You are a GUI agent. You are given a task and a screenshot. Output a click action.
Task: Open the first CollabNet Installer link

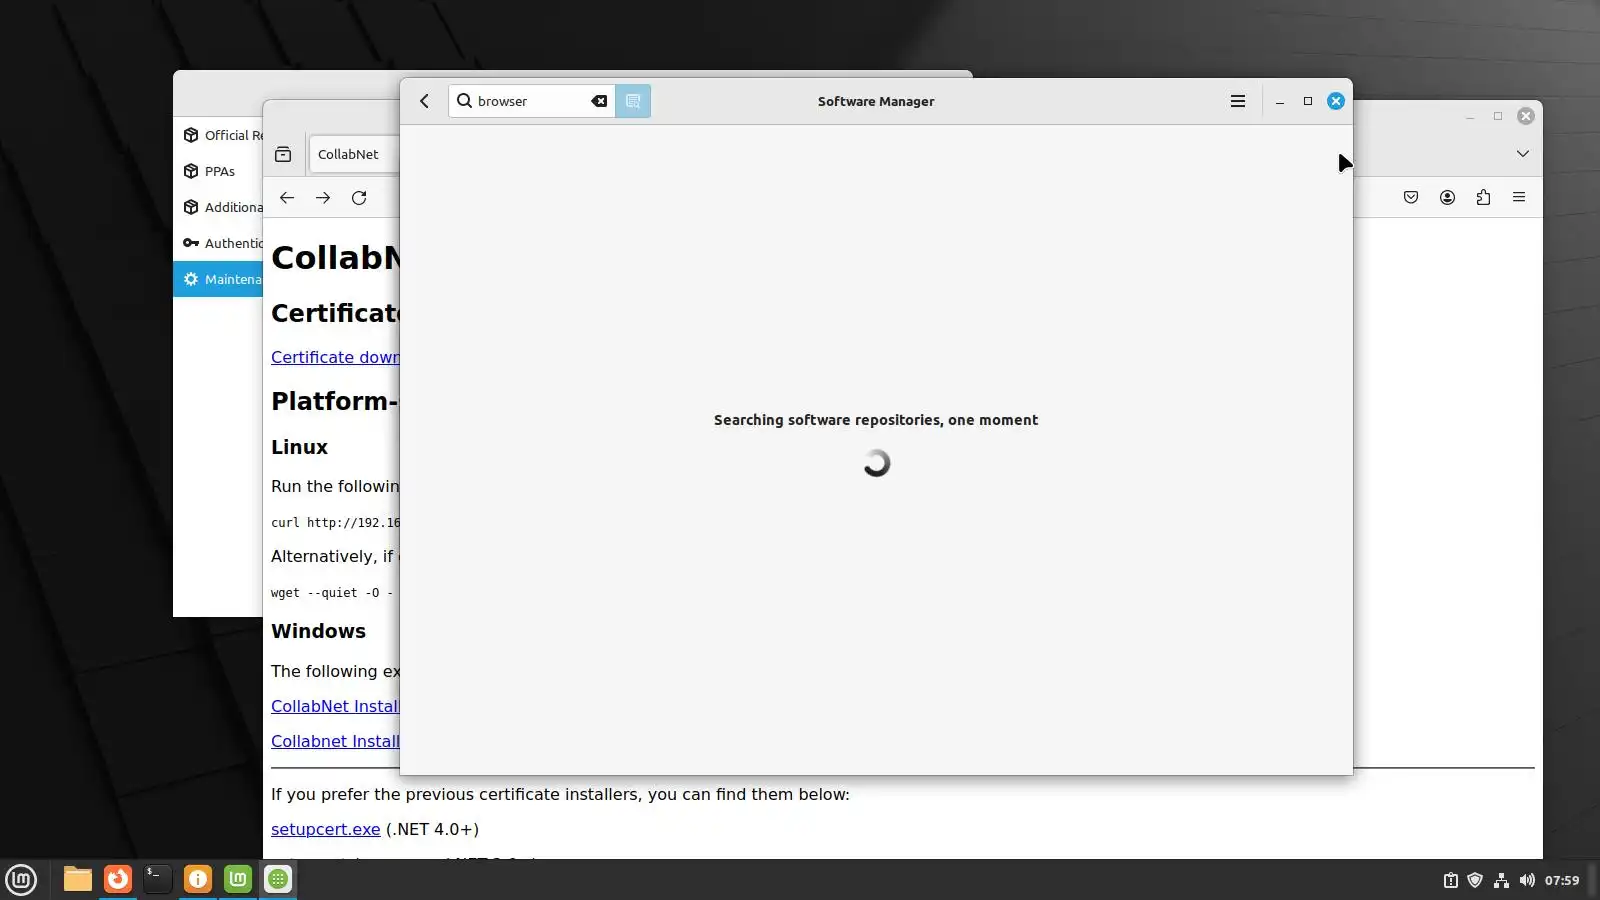335,706
